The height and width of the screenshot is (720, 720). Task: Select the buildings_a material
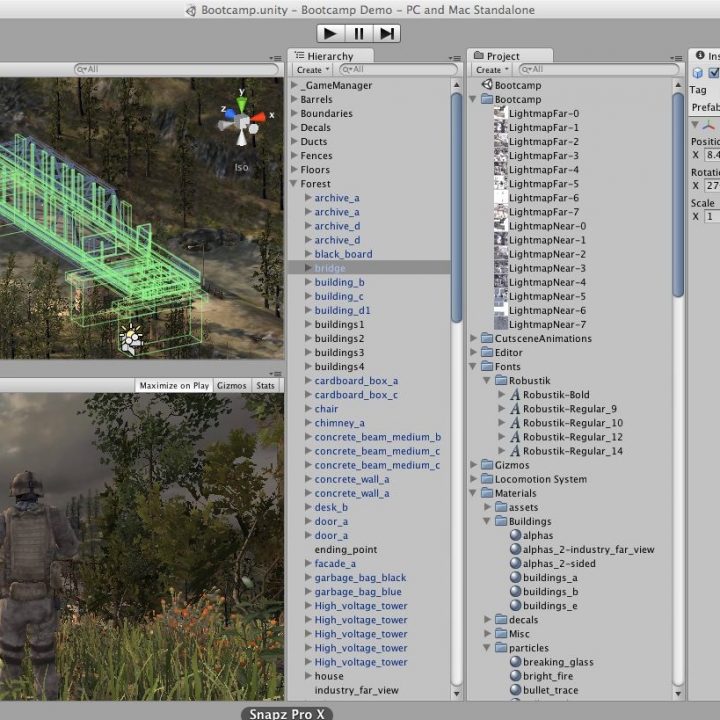[544, 578]
